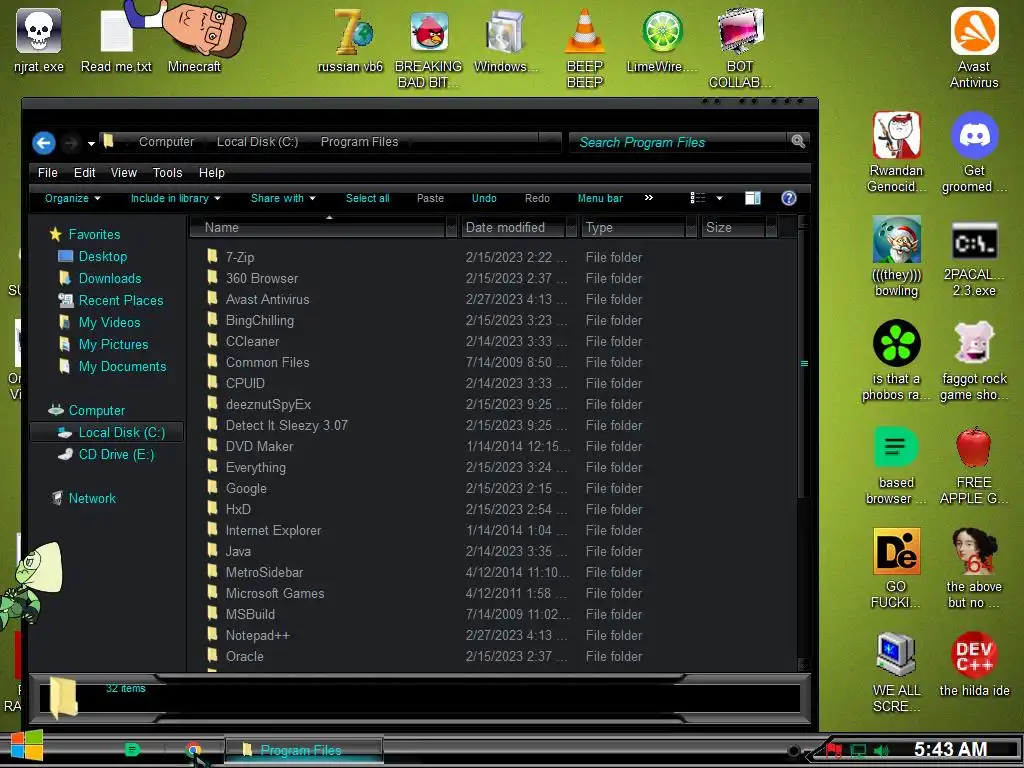The image size is (1024, 768).
Task: Open the view options dropdown arrow
Action: [x=719, y=199]
